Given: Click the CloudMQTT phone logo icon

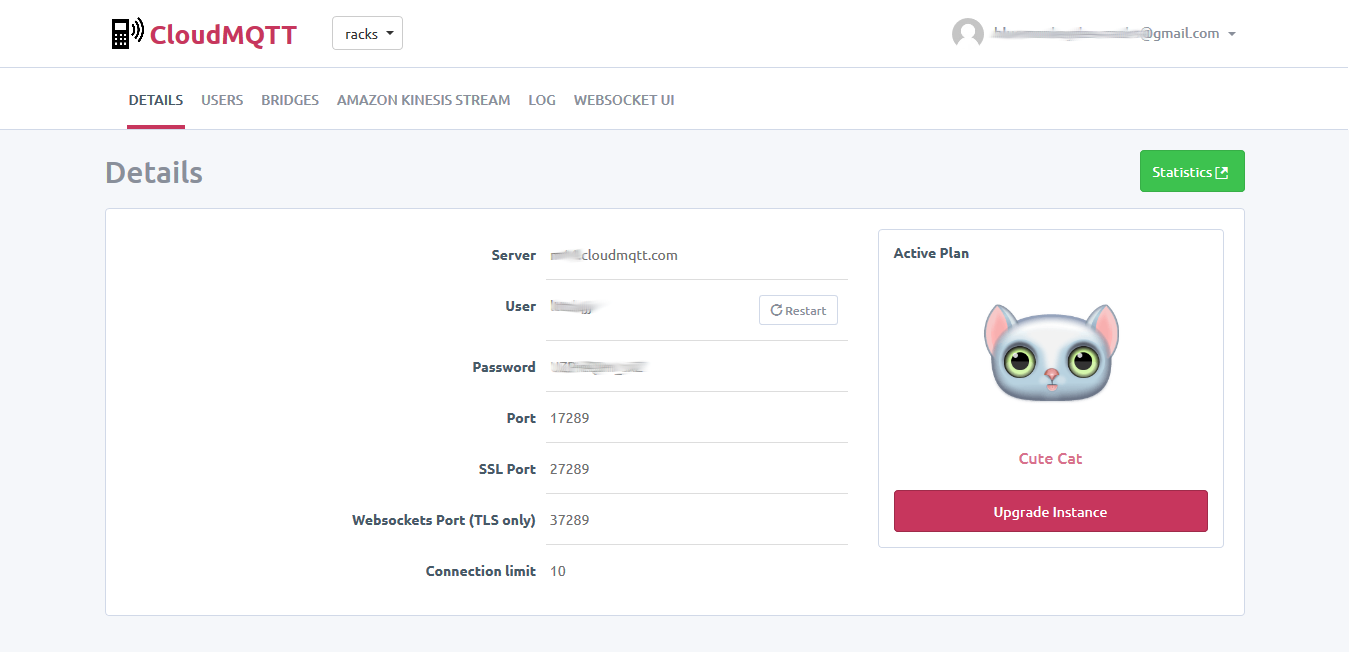Looking at the screenshot, I should 127,34.
